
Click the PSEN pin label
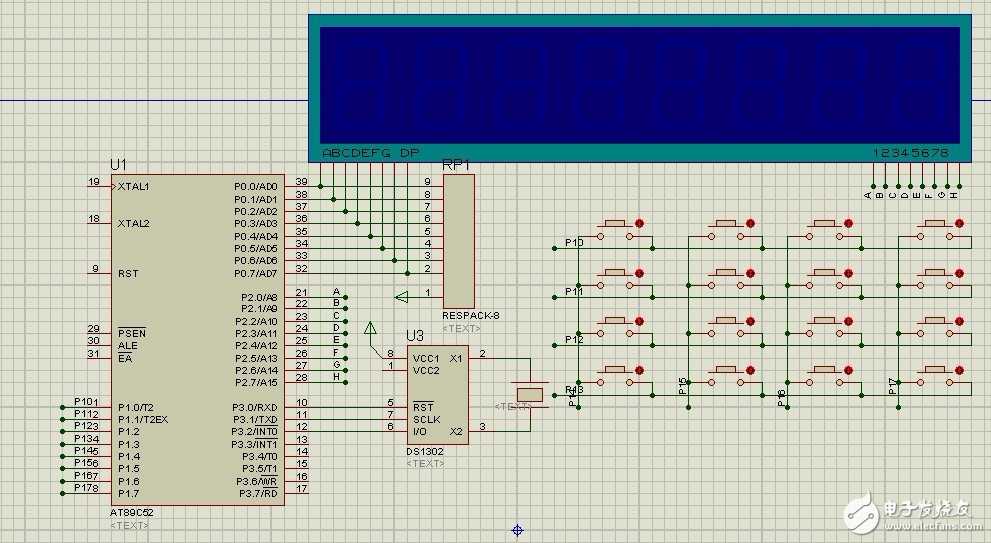(131, 333)
